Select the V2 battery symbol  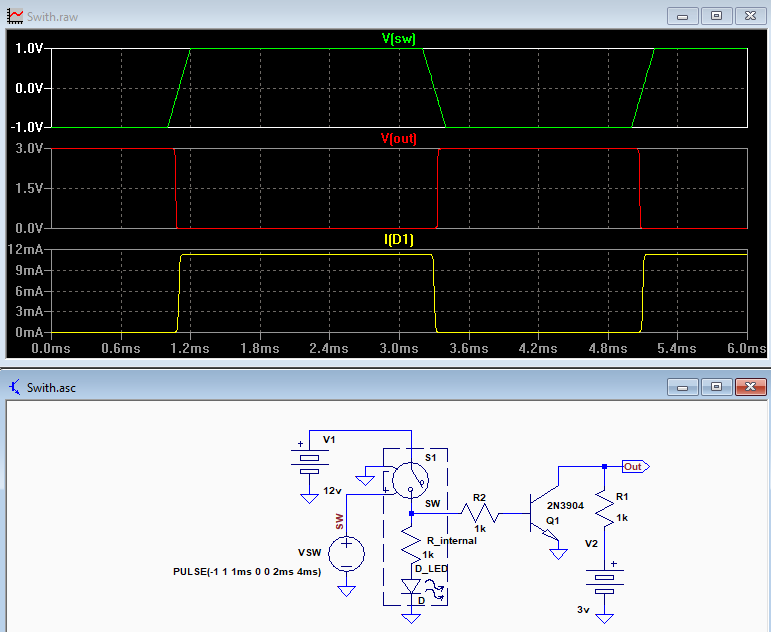(604, 584)
